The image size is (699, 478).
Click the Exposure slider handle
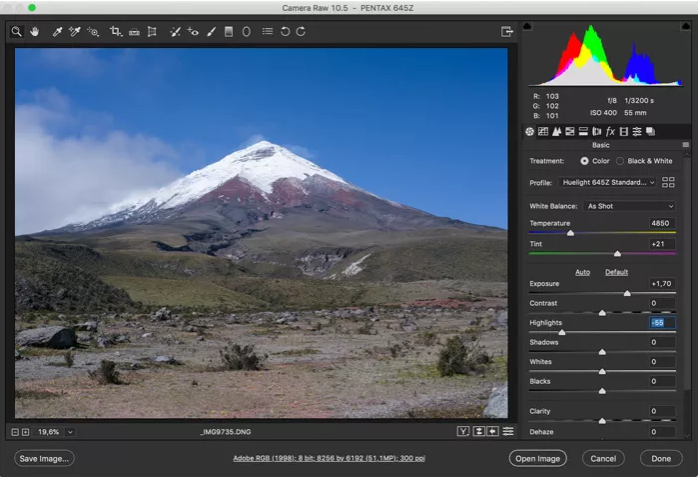627,293
